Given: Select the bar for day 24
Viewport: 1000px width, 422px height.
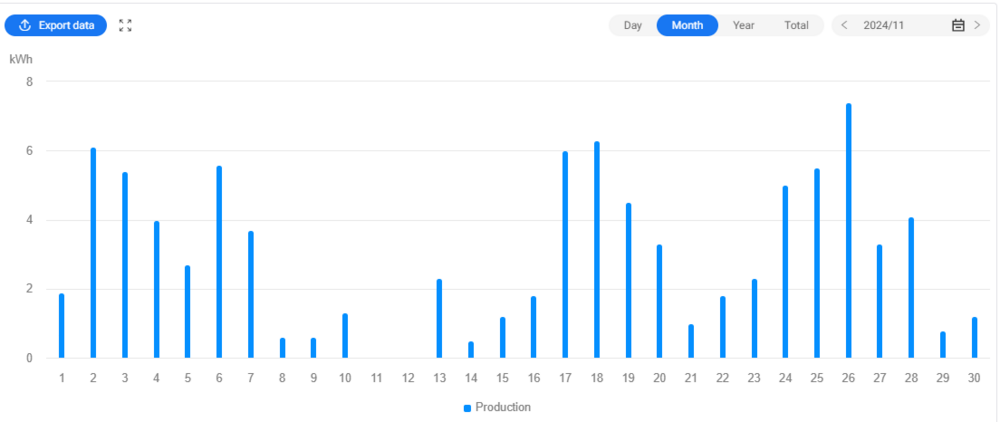Looking at the screenshot, I should [785, 272].
